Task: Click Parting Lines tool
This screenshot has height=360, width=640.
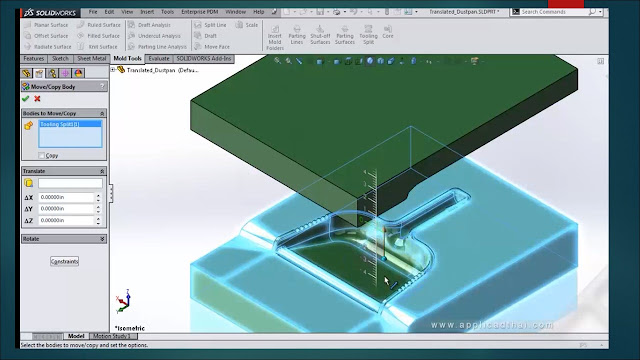Action: coord(297,35)
